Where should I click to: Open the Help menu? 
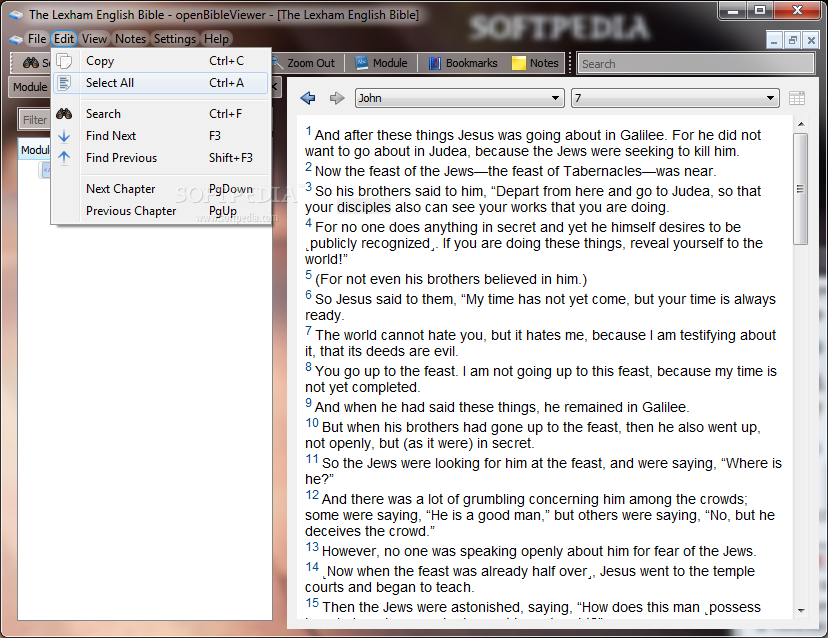click(217, 39)
